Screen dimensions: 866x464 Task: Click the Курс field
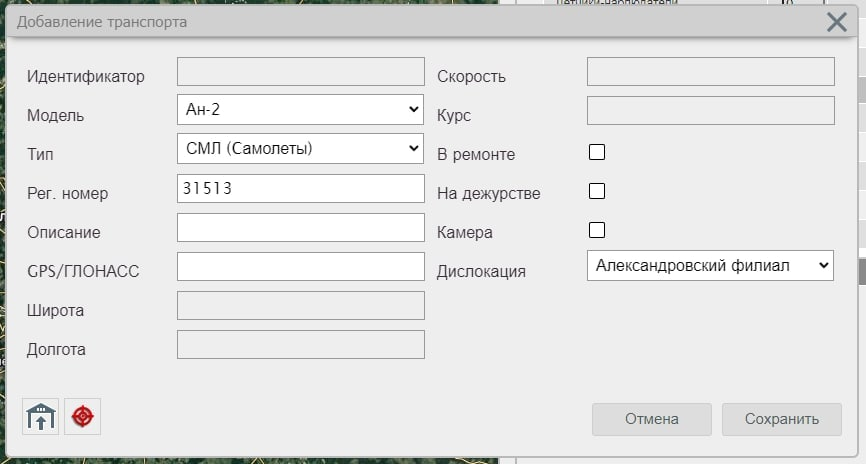pyautogui.click(x=710, y=110)
